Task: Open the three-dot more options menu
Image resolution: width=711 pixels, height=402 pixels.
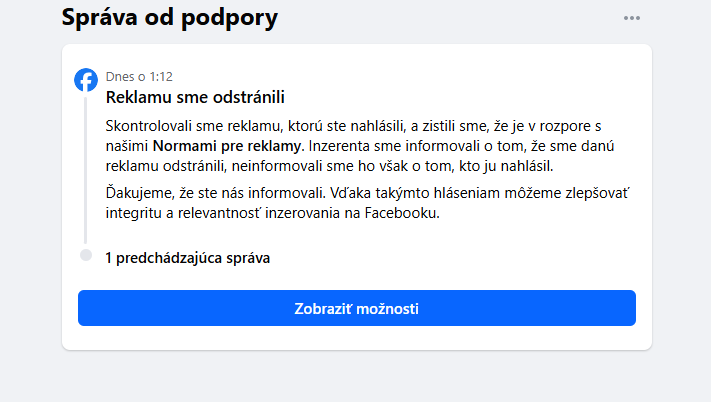Action: [x=631, y=18]
